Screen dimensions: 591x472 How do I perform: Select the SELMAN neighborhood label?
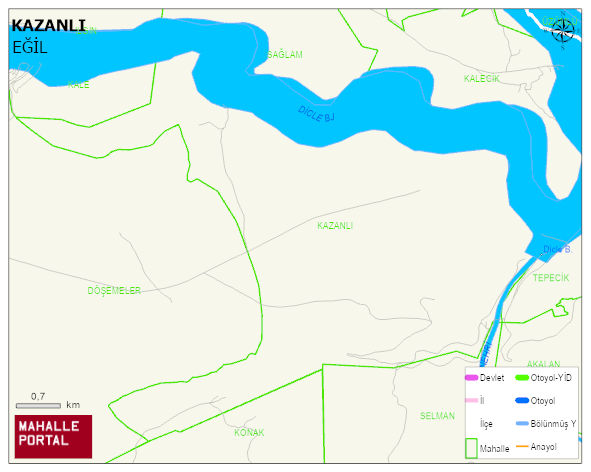[x=437, y=416]
